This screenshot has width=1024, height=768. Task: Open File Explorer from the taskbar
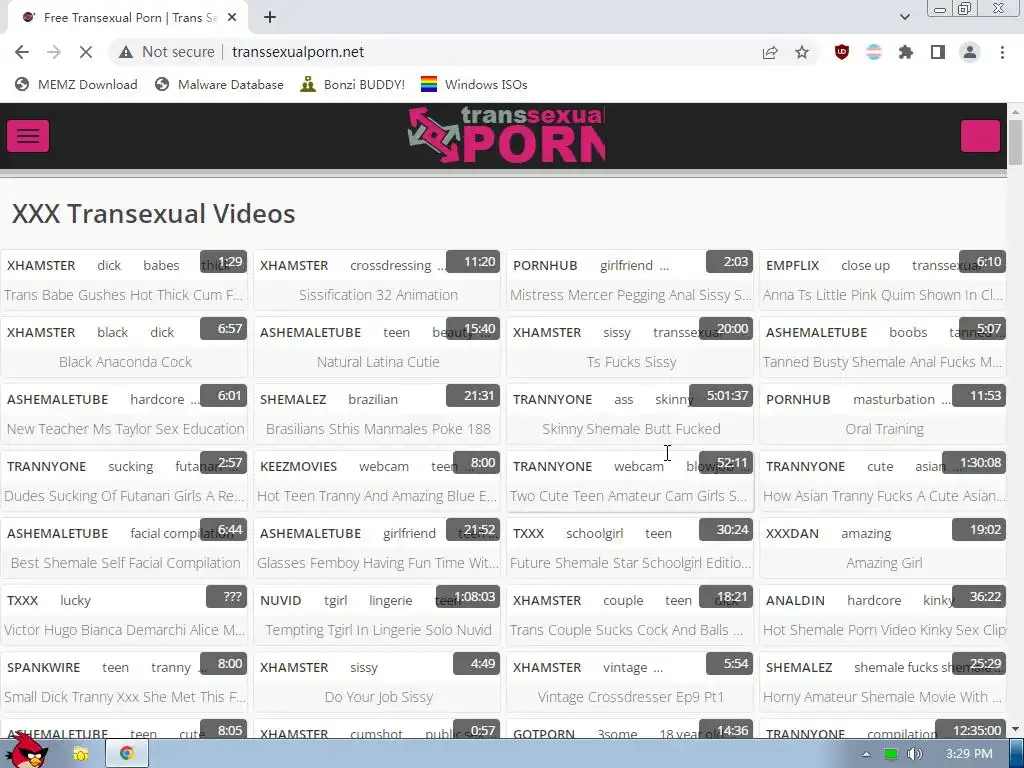[x=81, y=754]
